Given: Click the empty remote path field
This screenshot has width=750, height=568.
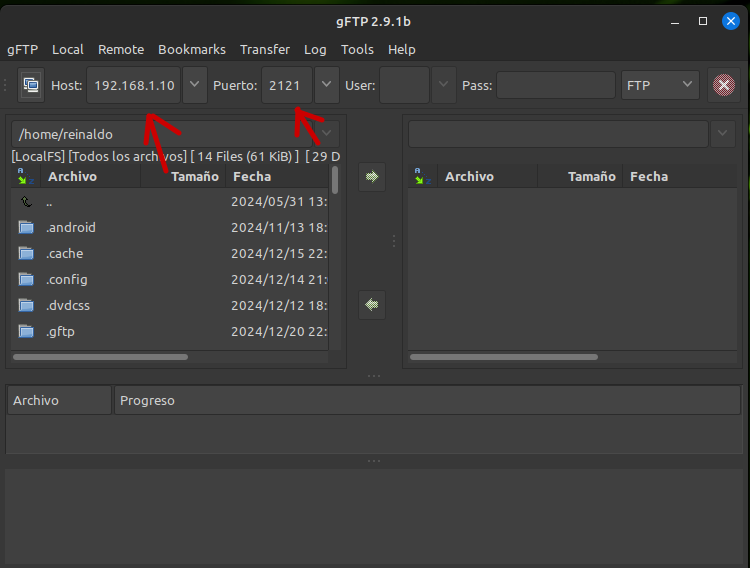Looking at the screenshot, I should click(558, 134).
